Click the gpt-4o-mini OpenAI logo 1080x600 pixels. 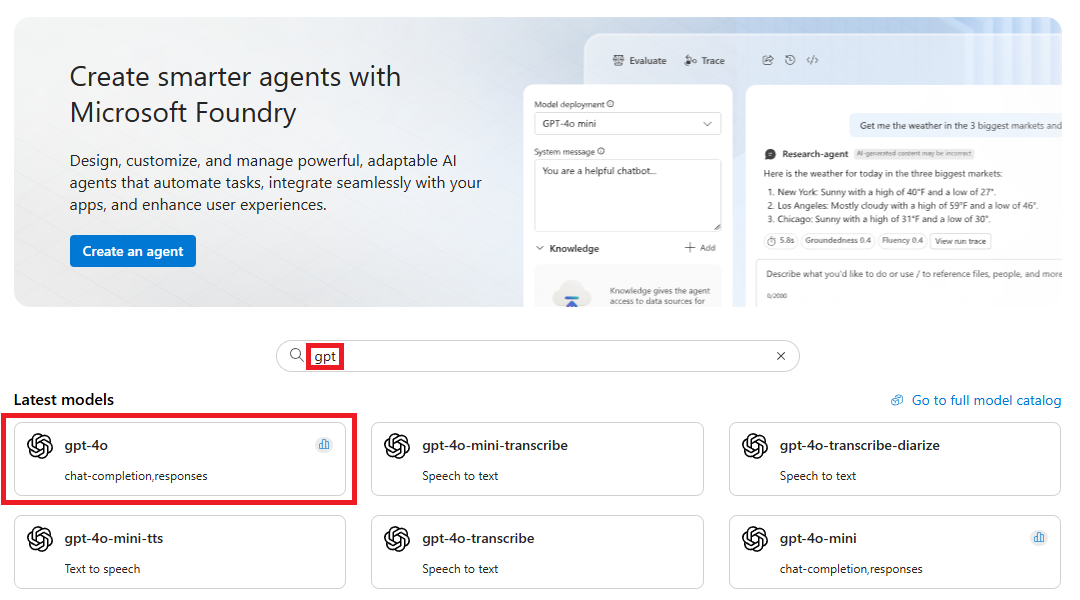tap(755, 539)
